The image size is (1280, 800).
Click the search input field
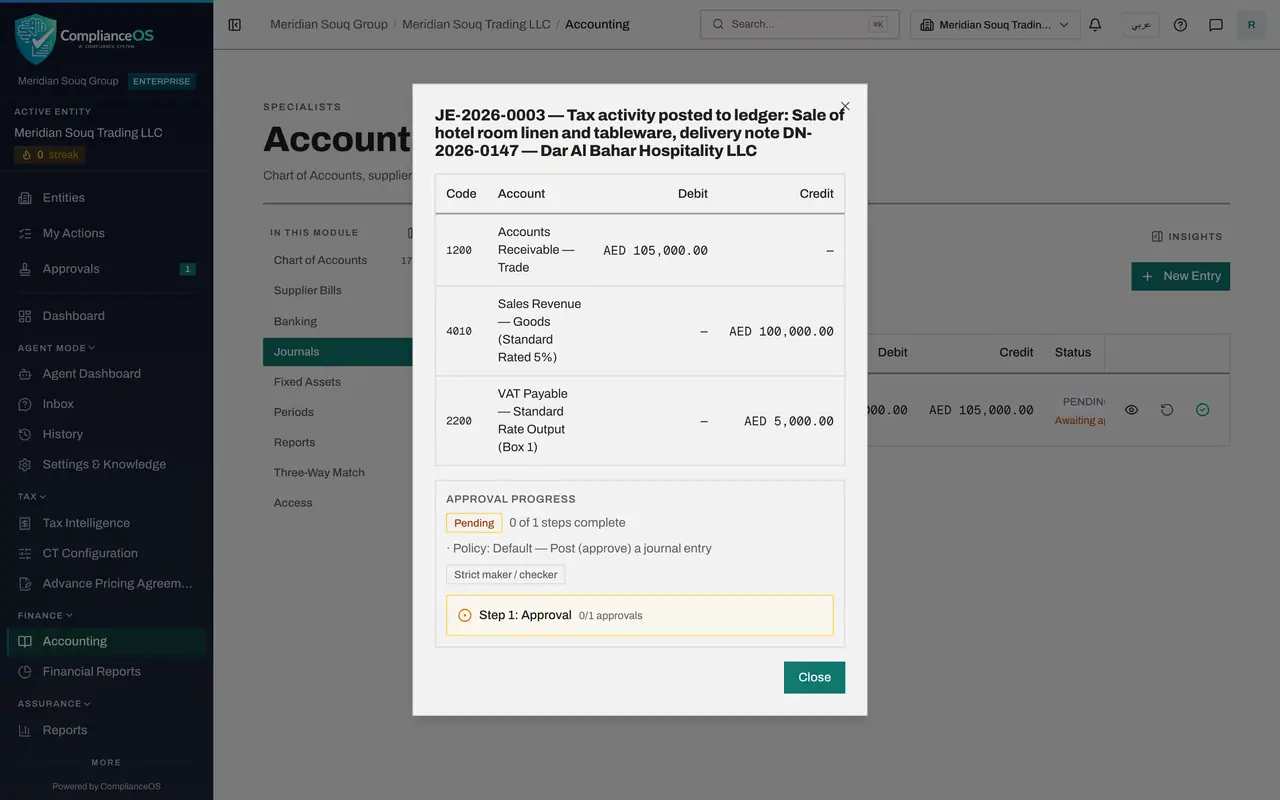799,25
